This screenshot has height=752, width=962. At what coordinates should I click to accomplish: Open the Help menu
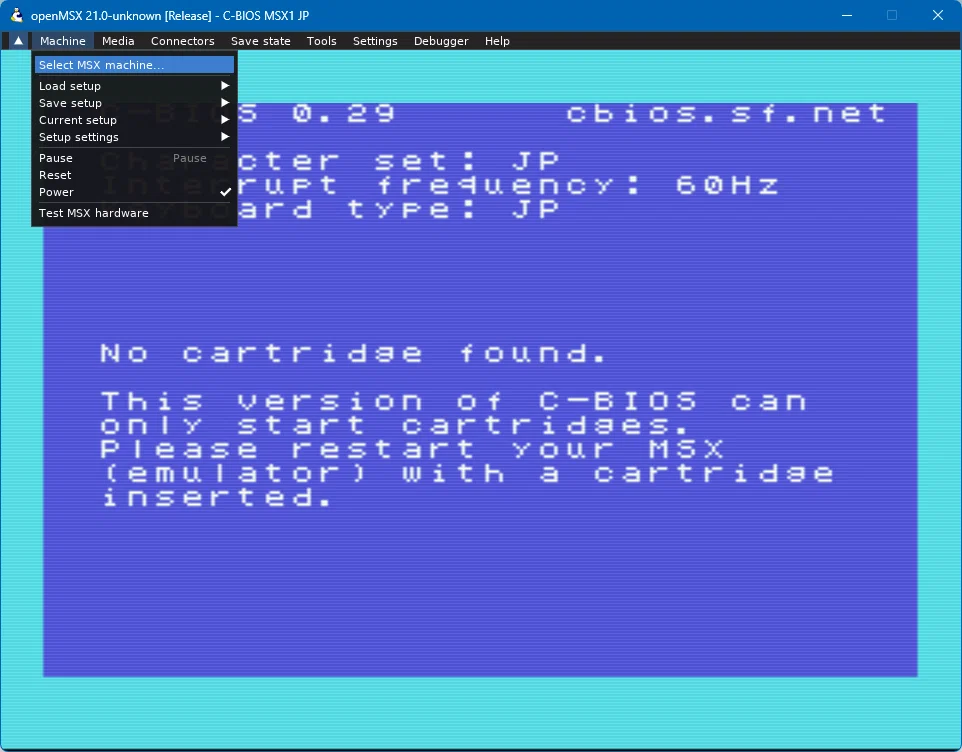(497, 41)
